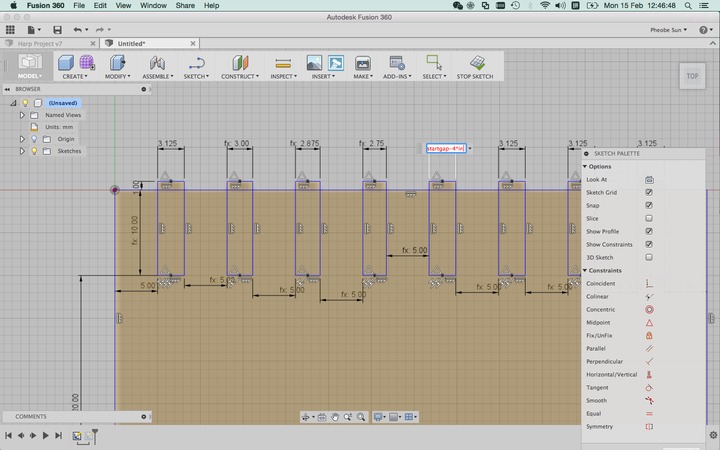Click the TOP view cube face
Screen dimensions: 720x450
click(692, 76)
